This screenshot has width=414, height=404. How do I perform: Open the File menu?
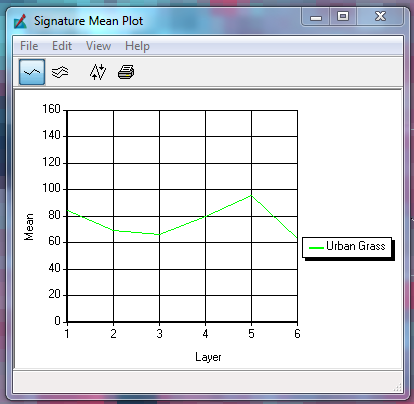coord(29,46)
